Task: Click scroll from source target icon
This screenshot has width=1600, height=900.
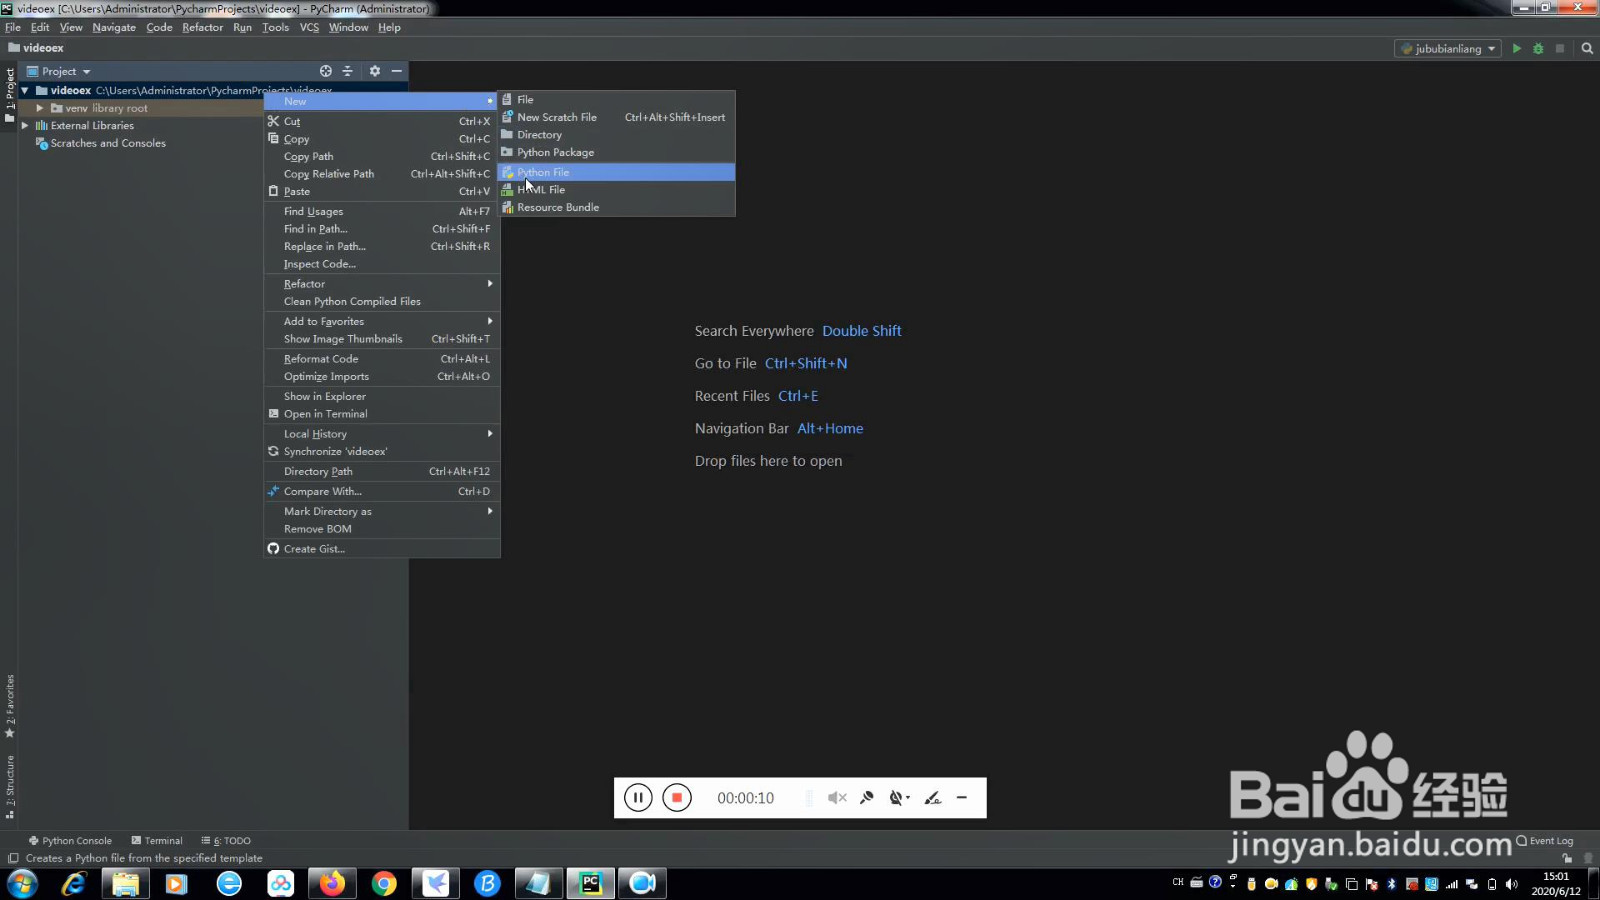Action: click(325, 71)
